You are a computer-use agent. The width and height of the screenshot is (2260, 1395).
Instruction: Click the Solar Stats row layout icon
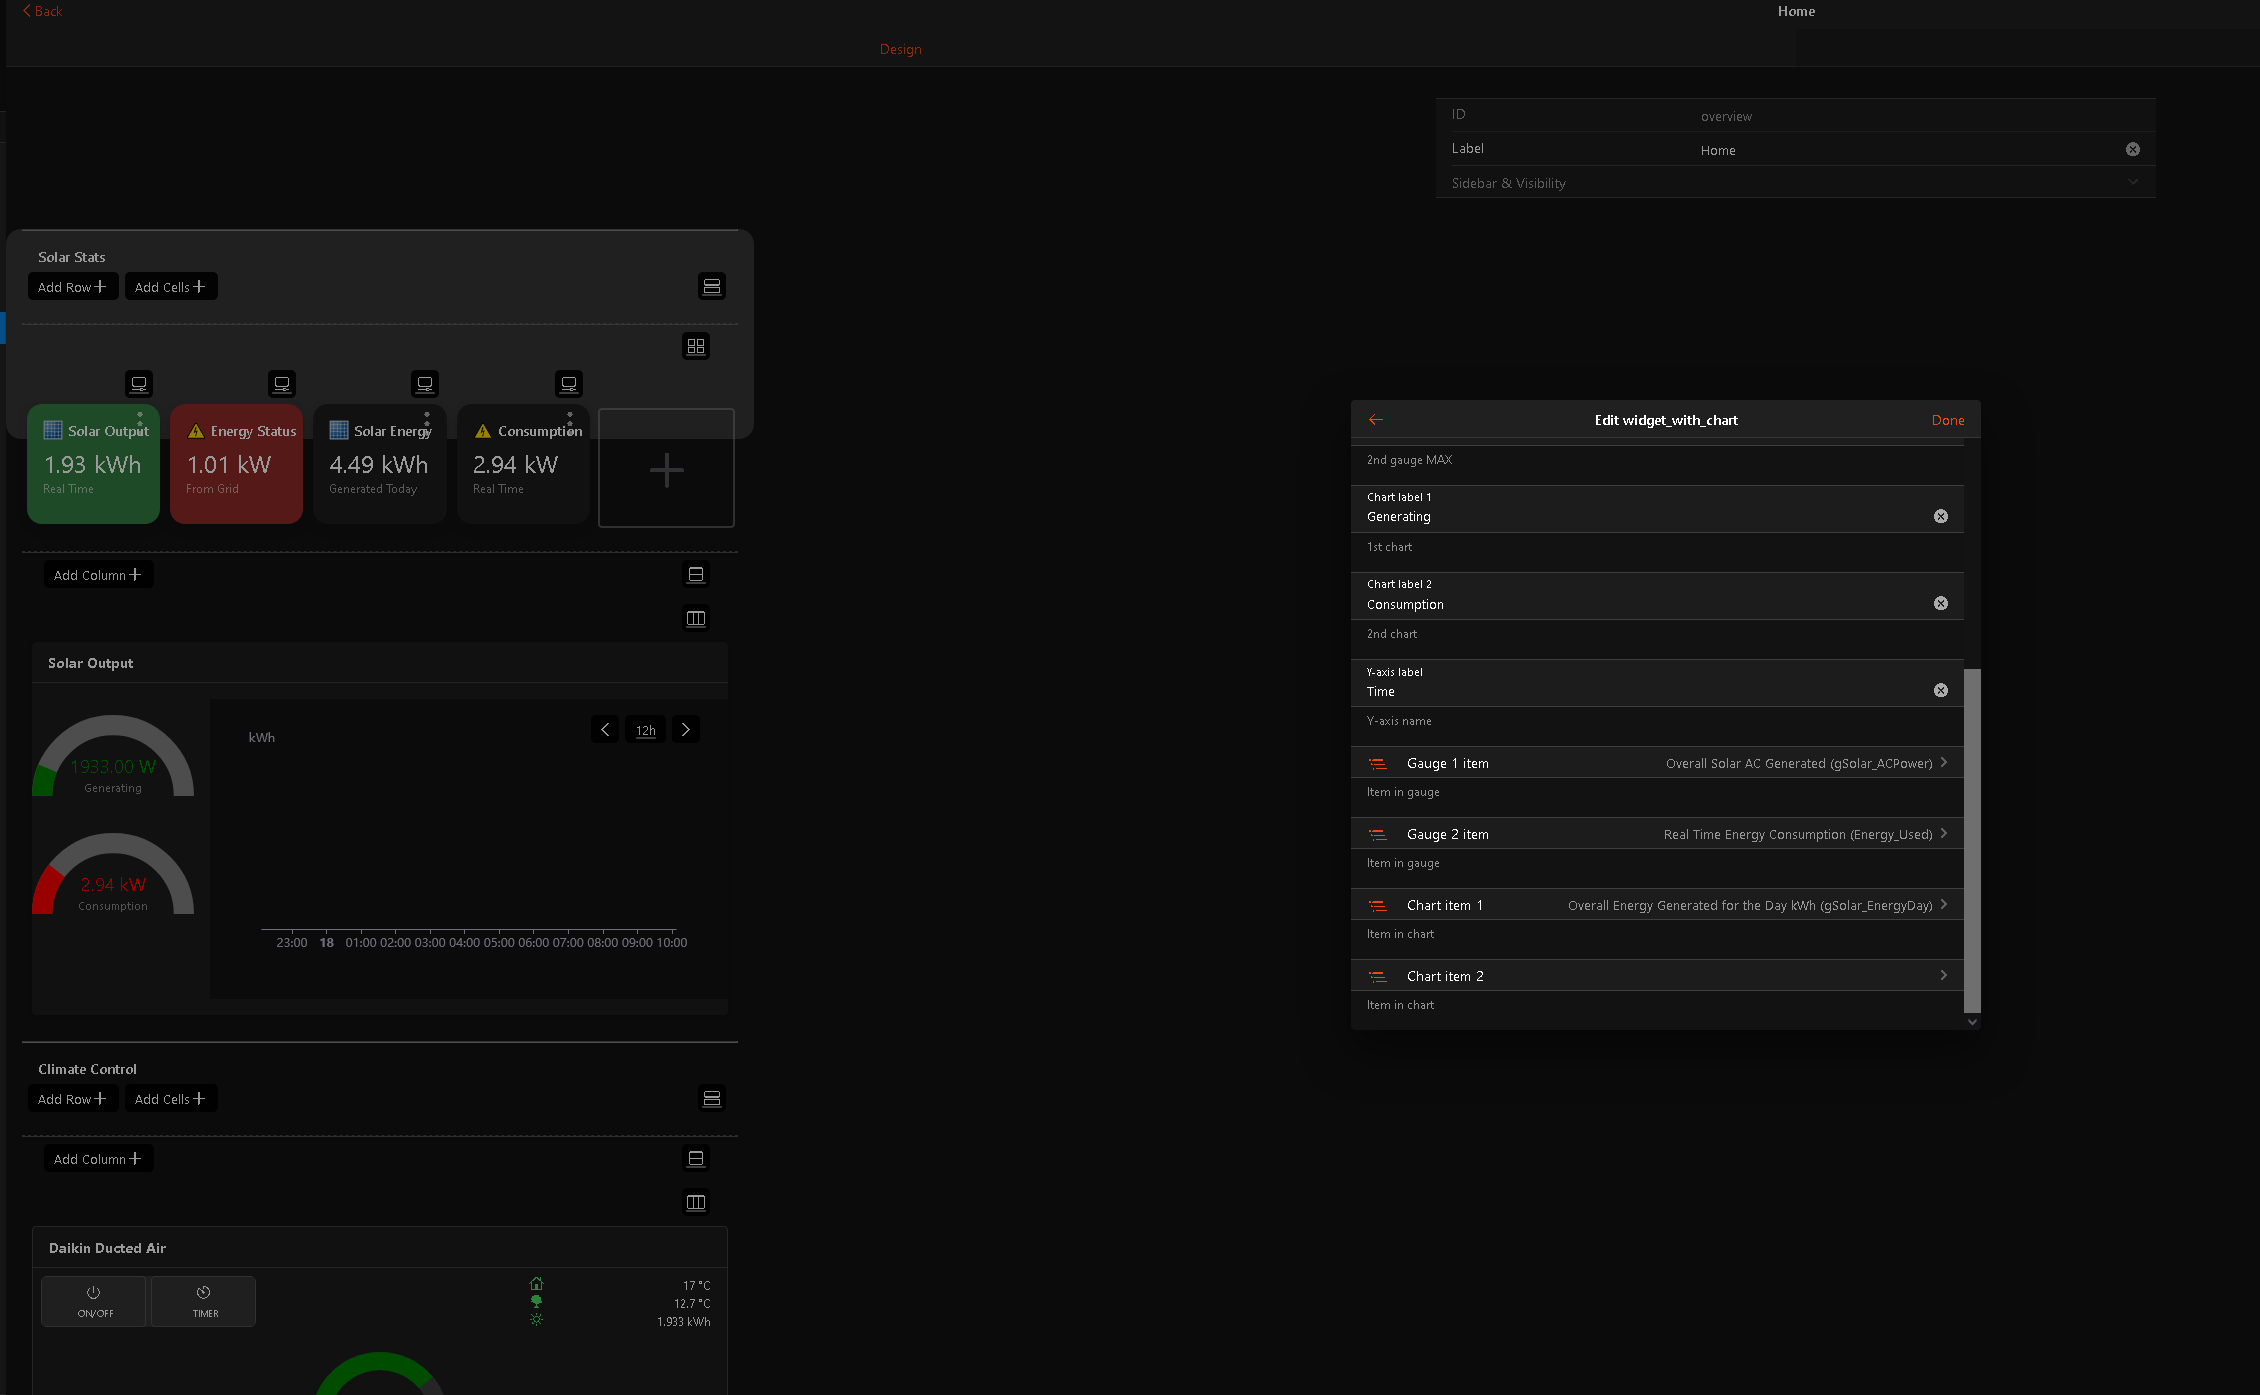tap(711, 287)
